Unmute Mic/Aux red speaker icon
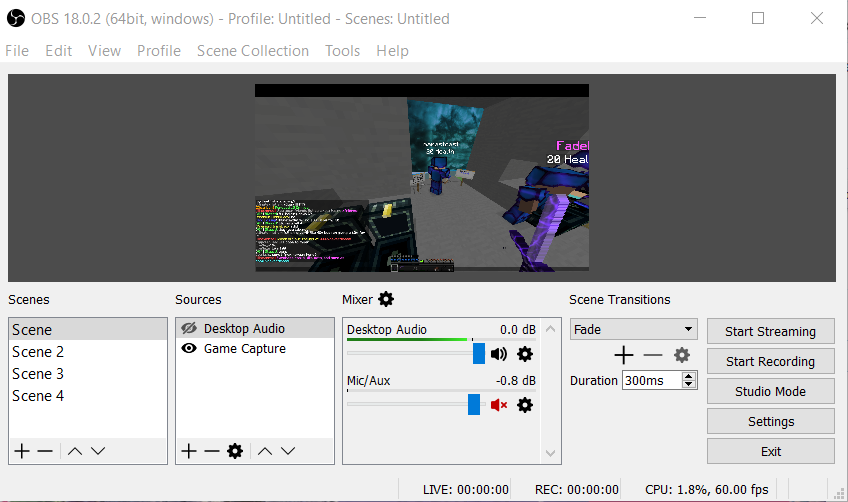This screenshot has height=502, width=848. click(499, 405)
